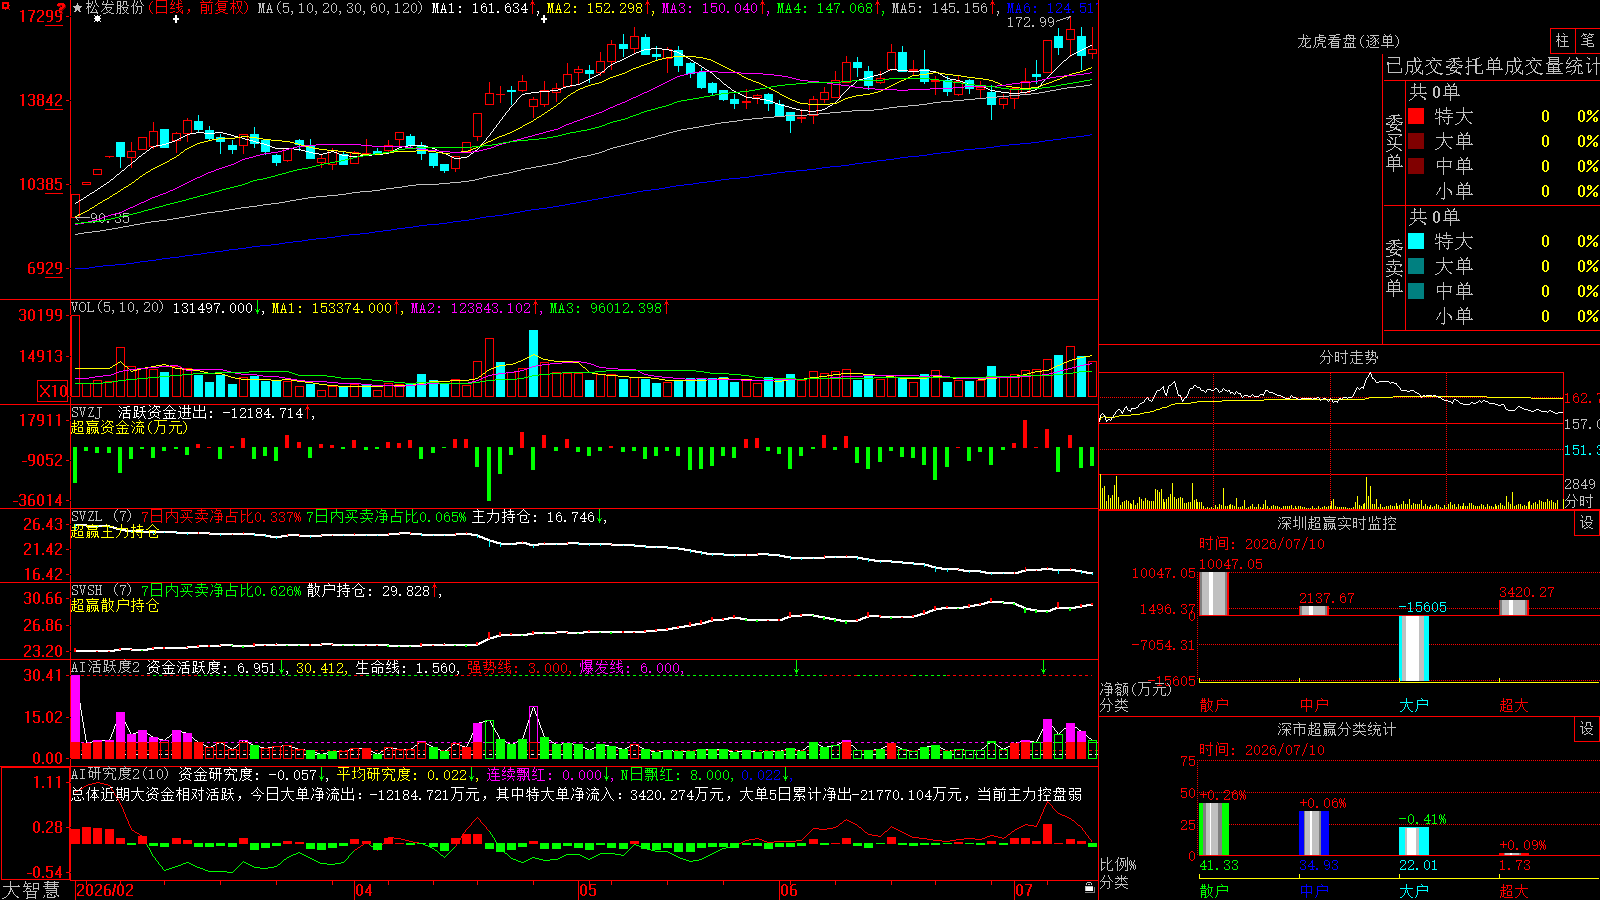Click 超大 category in 深市超赢分类统计 chart
1600x900 pixels.
(1514, 890)
